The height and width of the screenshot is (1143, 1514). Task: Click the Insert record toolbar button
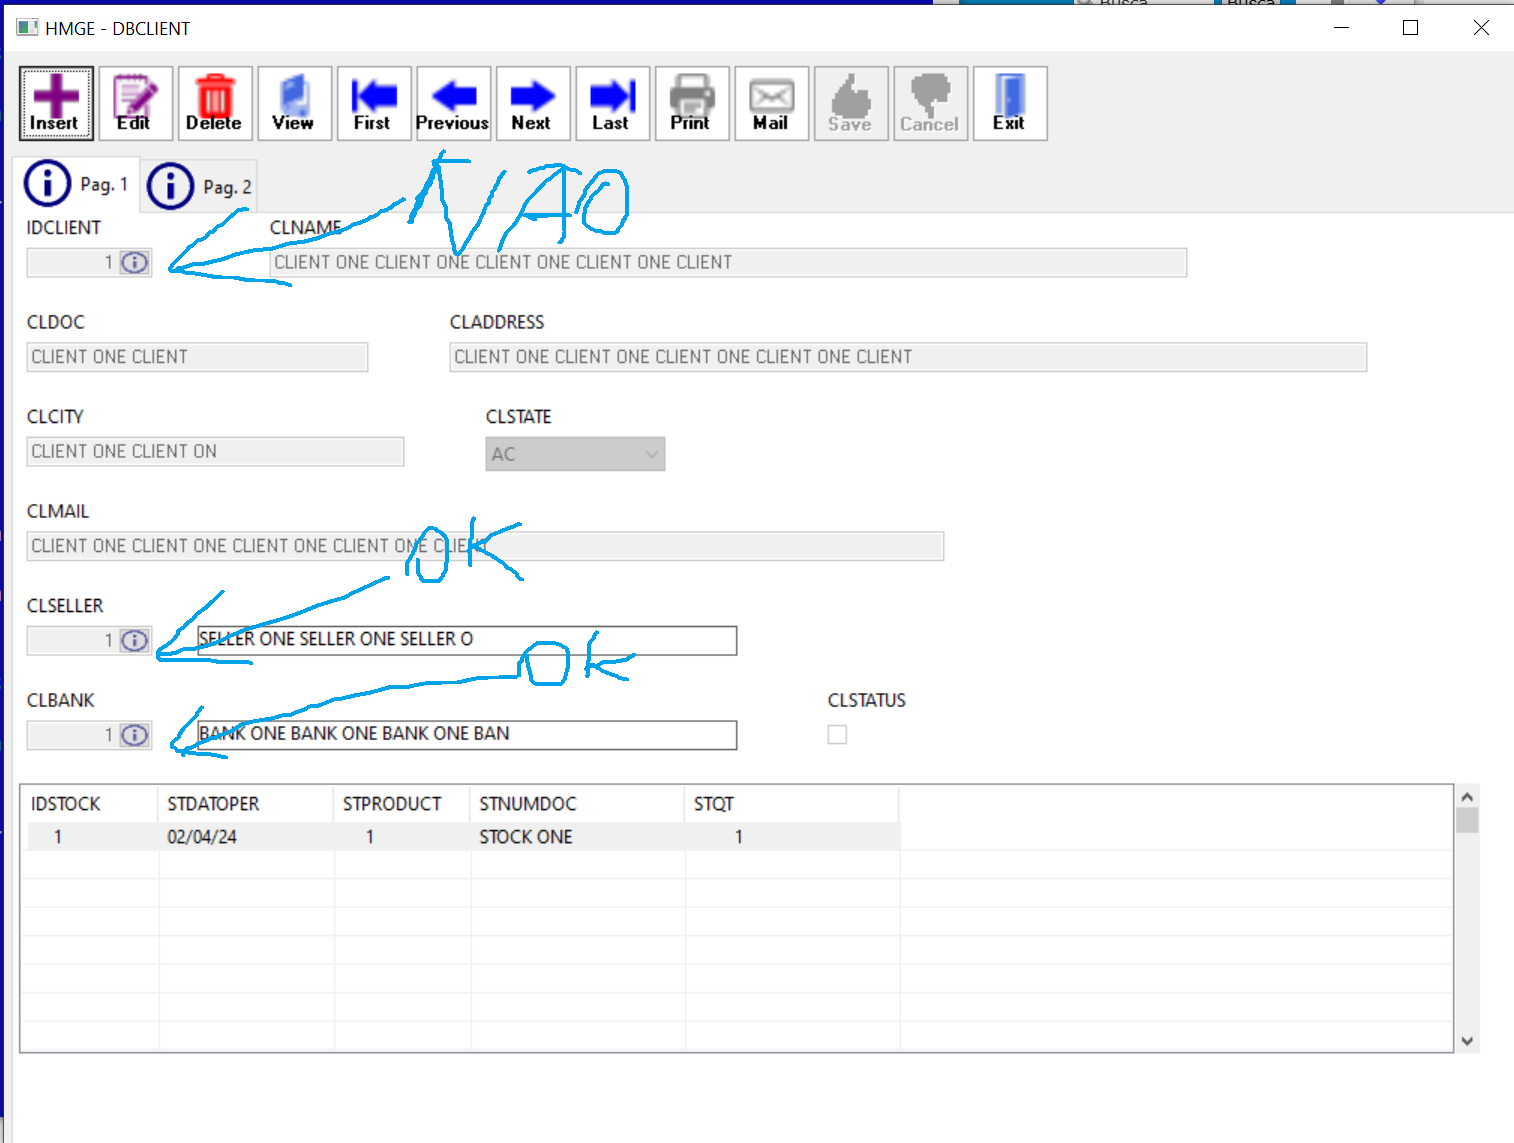tap(56, 104)
